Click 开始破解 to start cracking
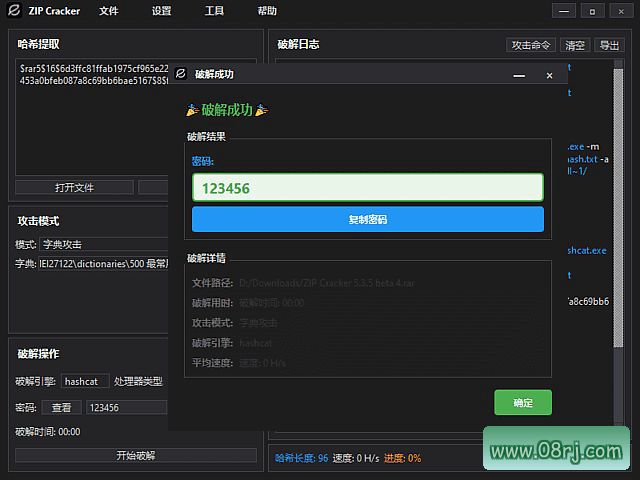Viewport: 640px width, 480px height. [x=136, y=455]
